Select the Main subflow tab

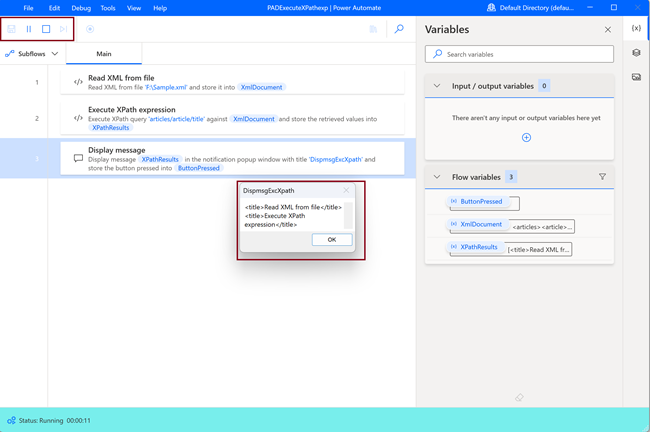coord(104,54)
